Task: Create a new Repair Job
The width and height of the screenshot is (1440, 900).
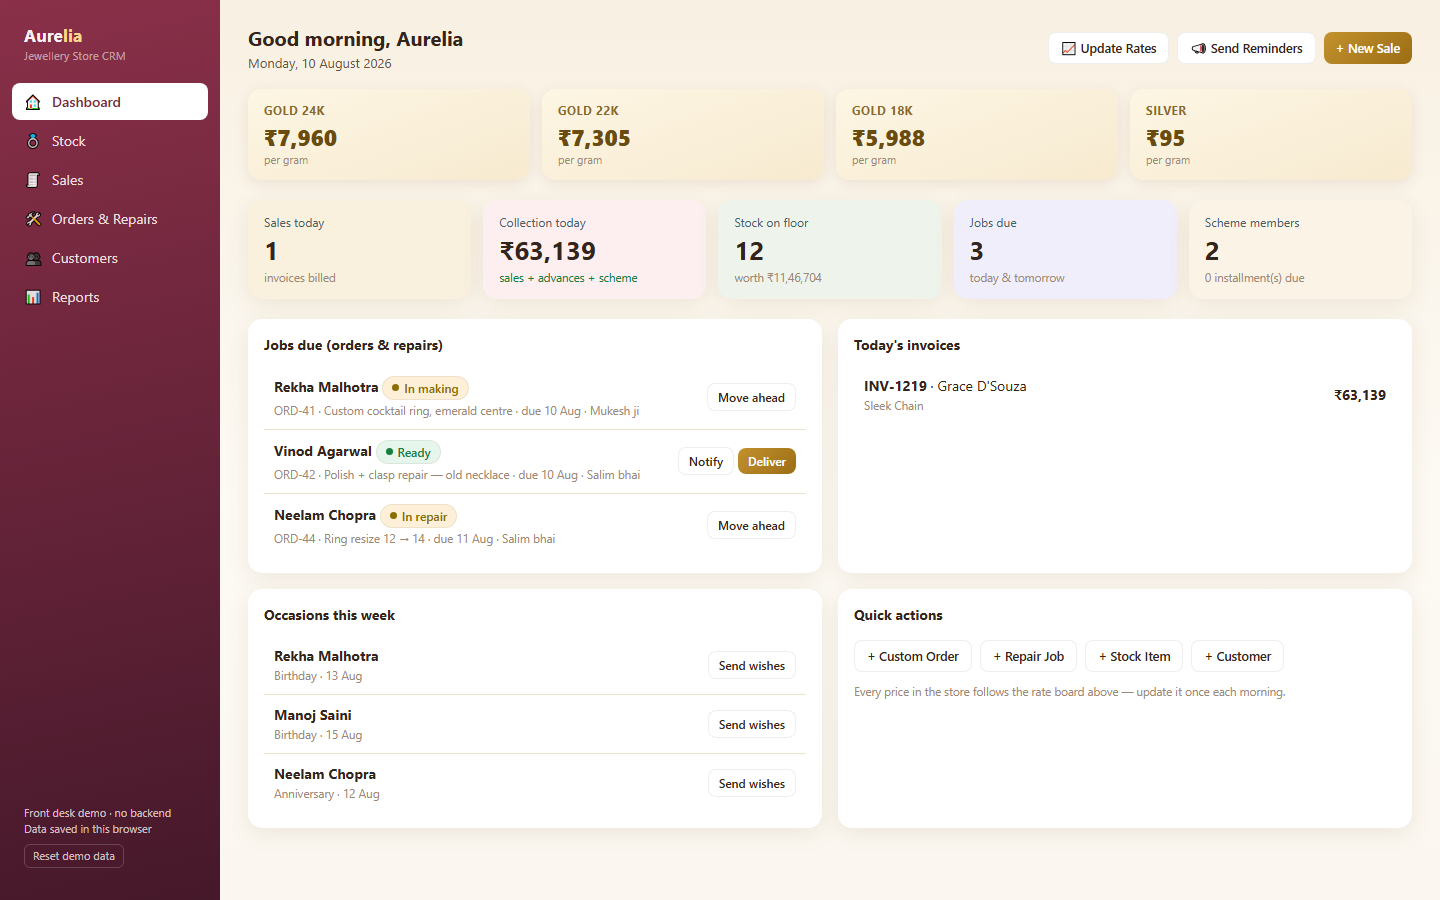Action: coord(1028,656)
